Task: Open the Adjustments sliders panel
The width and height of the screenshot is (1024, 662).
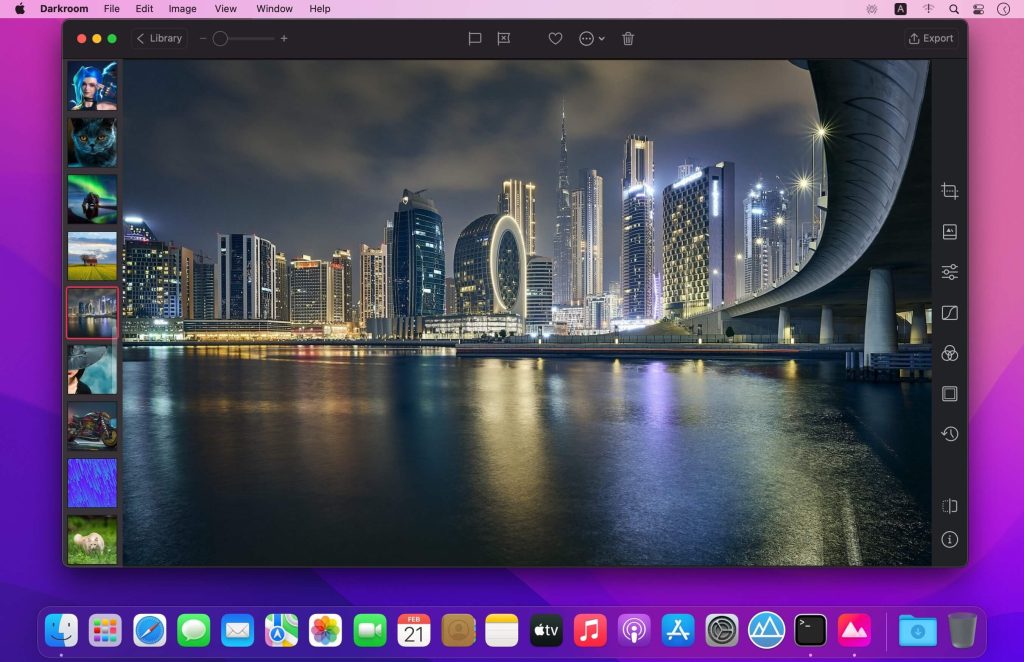Action: click(x=949, y=271)
